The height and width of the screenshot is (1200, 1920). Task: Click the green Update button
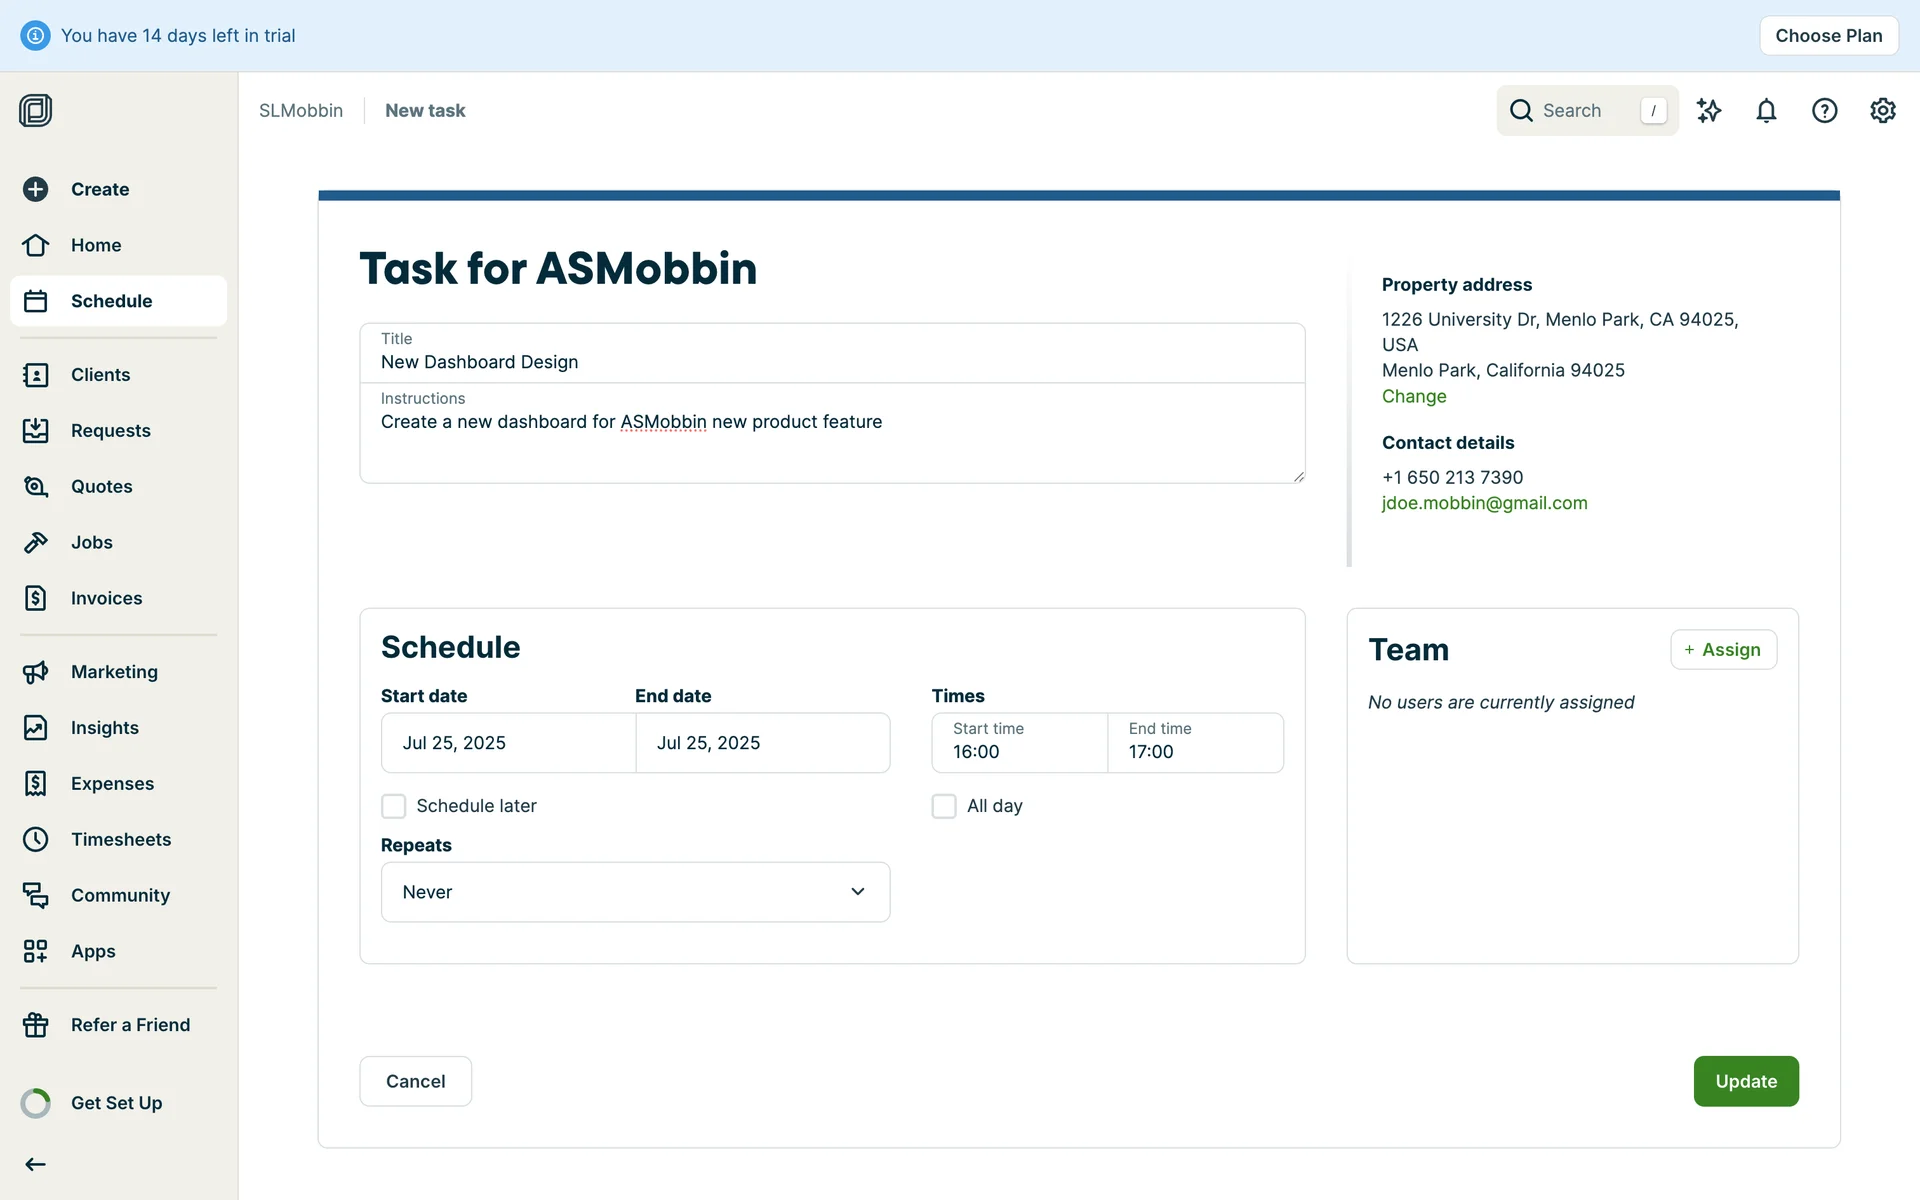pos(1745,1081)
